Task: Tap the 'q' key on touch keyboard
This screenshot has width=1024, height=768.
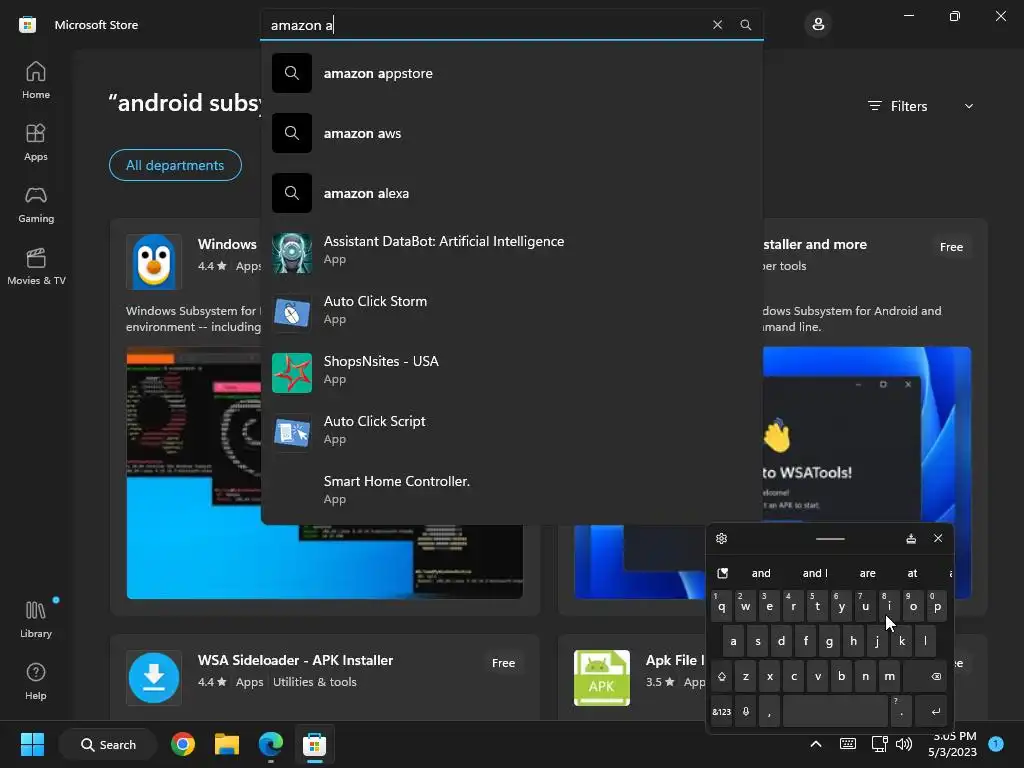Action: point(721,605)
